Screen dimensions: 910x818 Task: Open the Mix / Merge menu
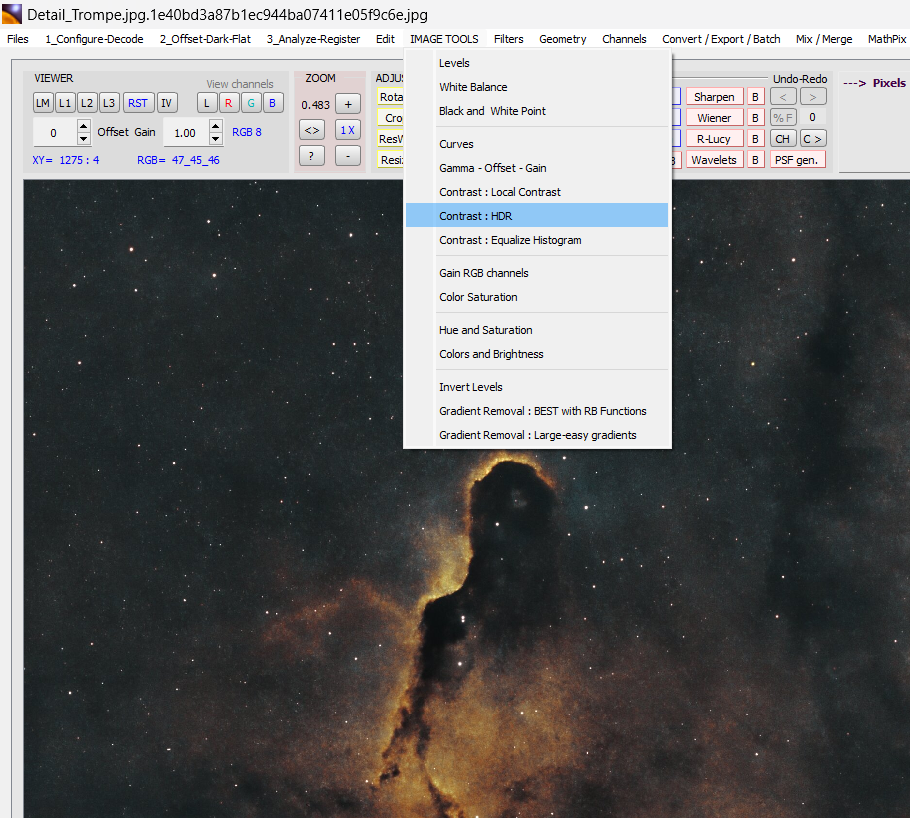(824, 39)
